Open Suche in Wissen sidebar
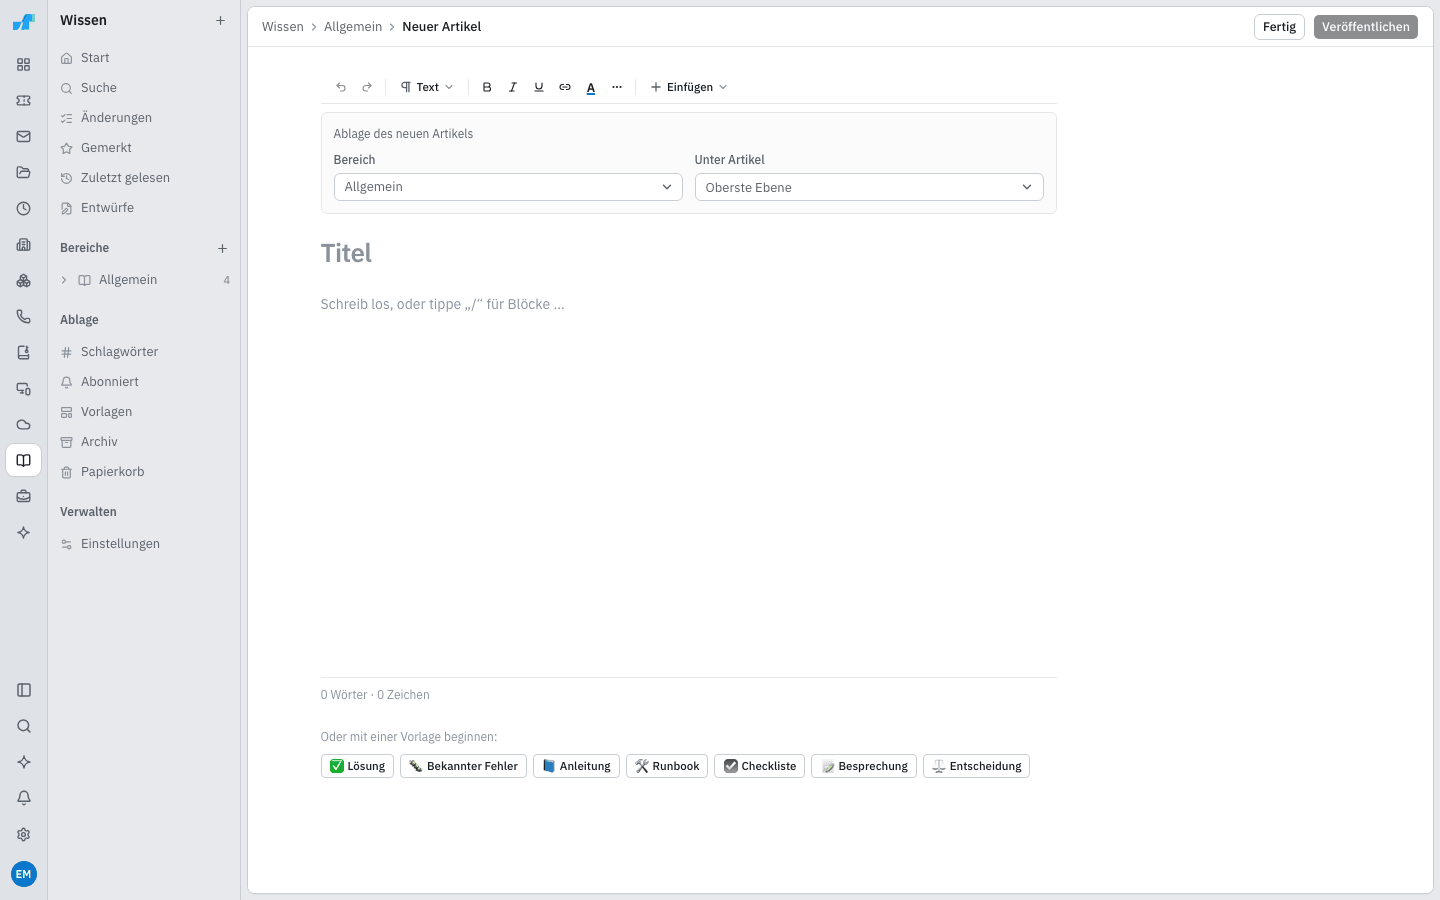 pyautogui.click(x=144, y=88)
